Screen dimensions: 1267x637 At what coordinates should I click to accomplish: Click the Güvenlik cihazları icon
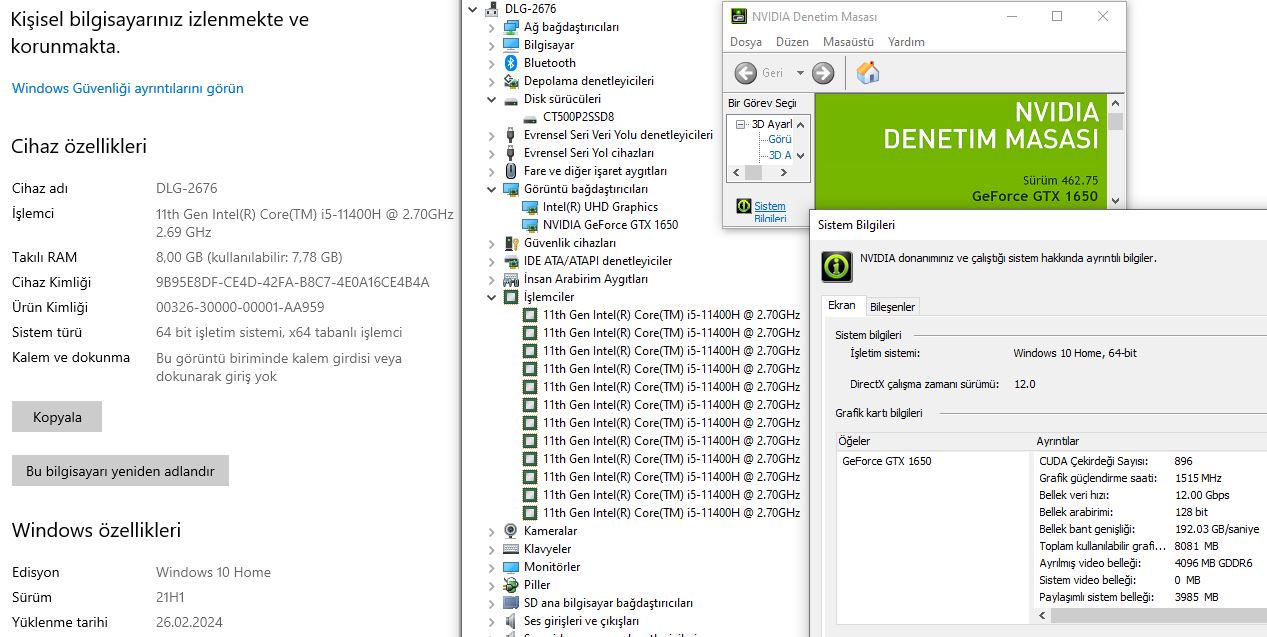tap(511, 243)
